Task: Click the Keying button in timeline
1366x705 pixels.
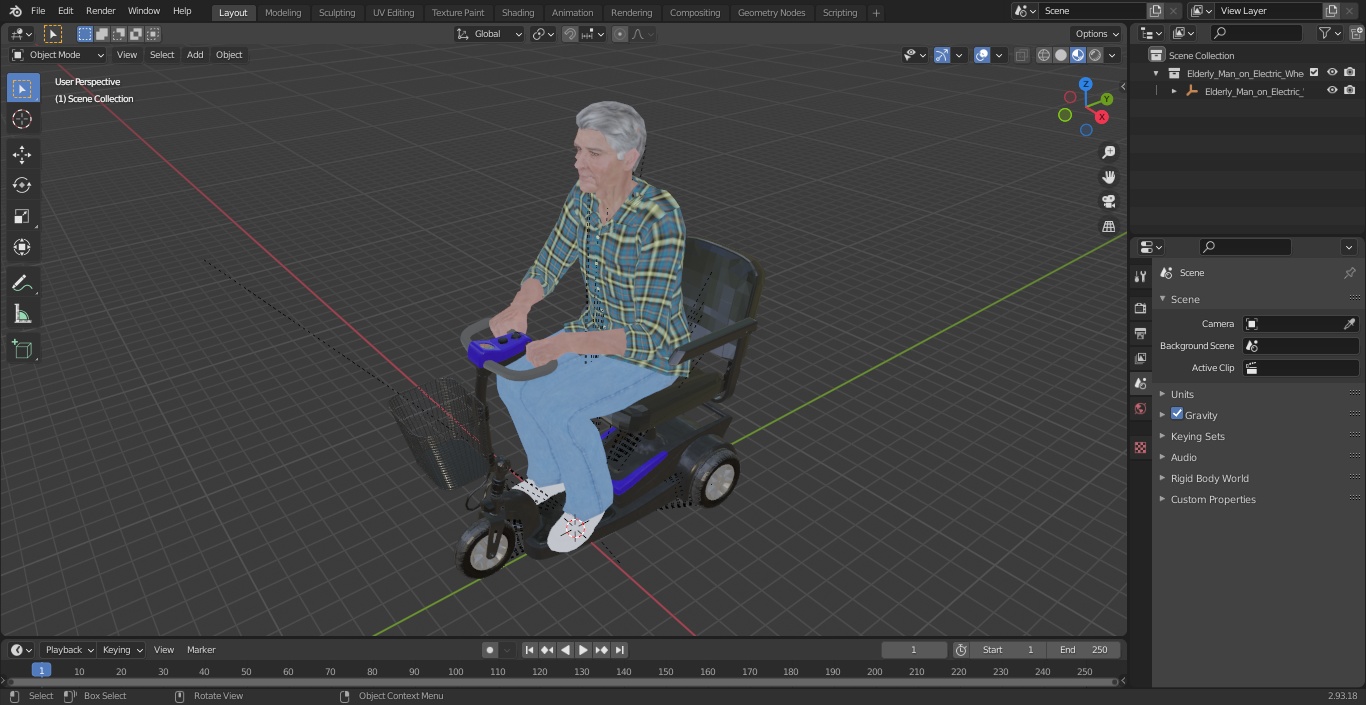Action: click(x=122, y=650)
